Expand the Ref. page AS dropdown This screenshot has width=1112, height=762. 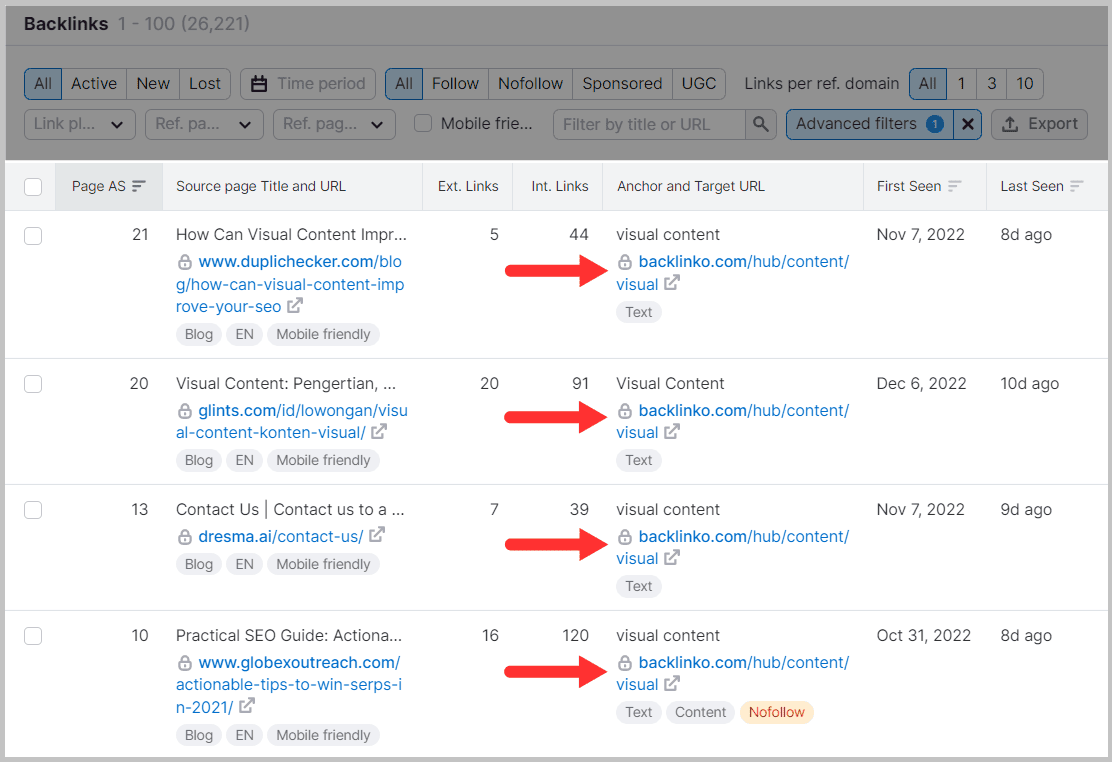[204, 124]
